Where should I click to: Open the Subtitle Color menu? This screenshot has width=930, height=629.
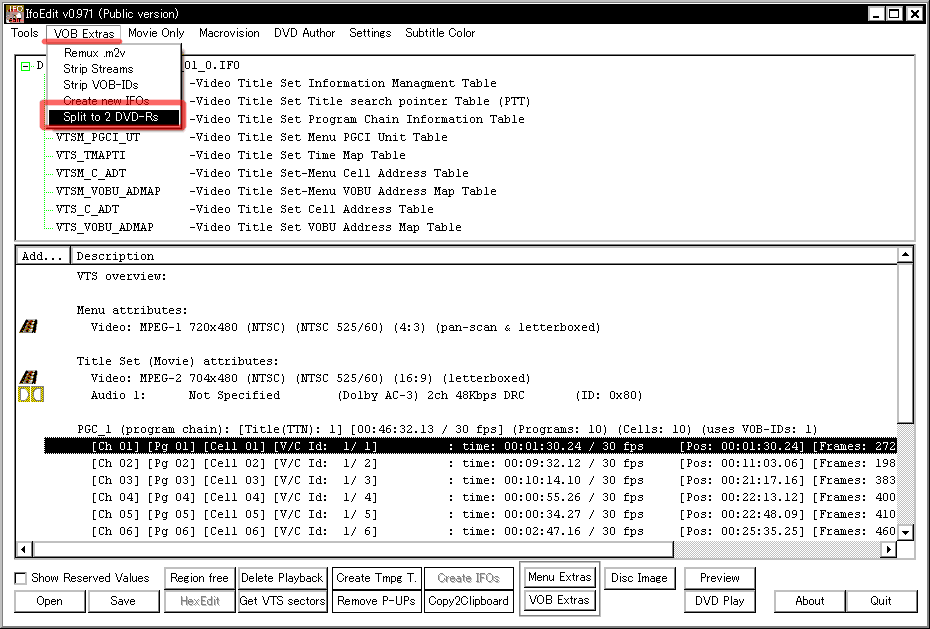[x=440, y=33]
